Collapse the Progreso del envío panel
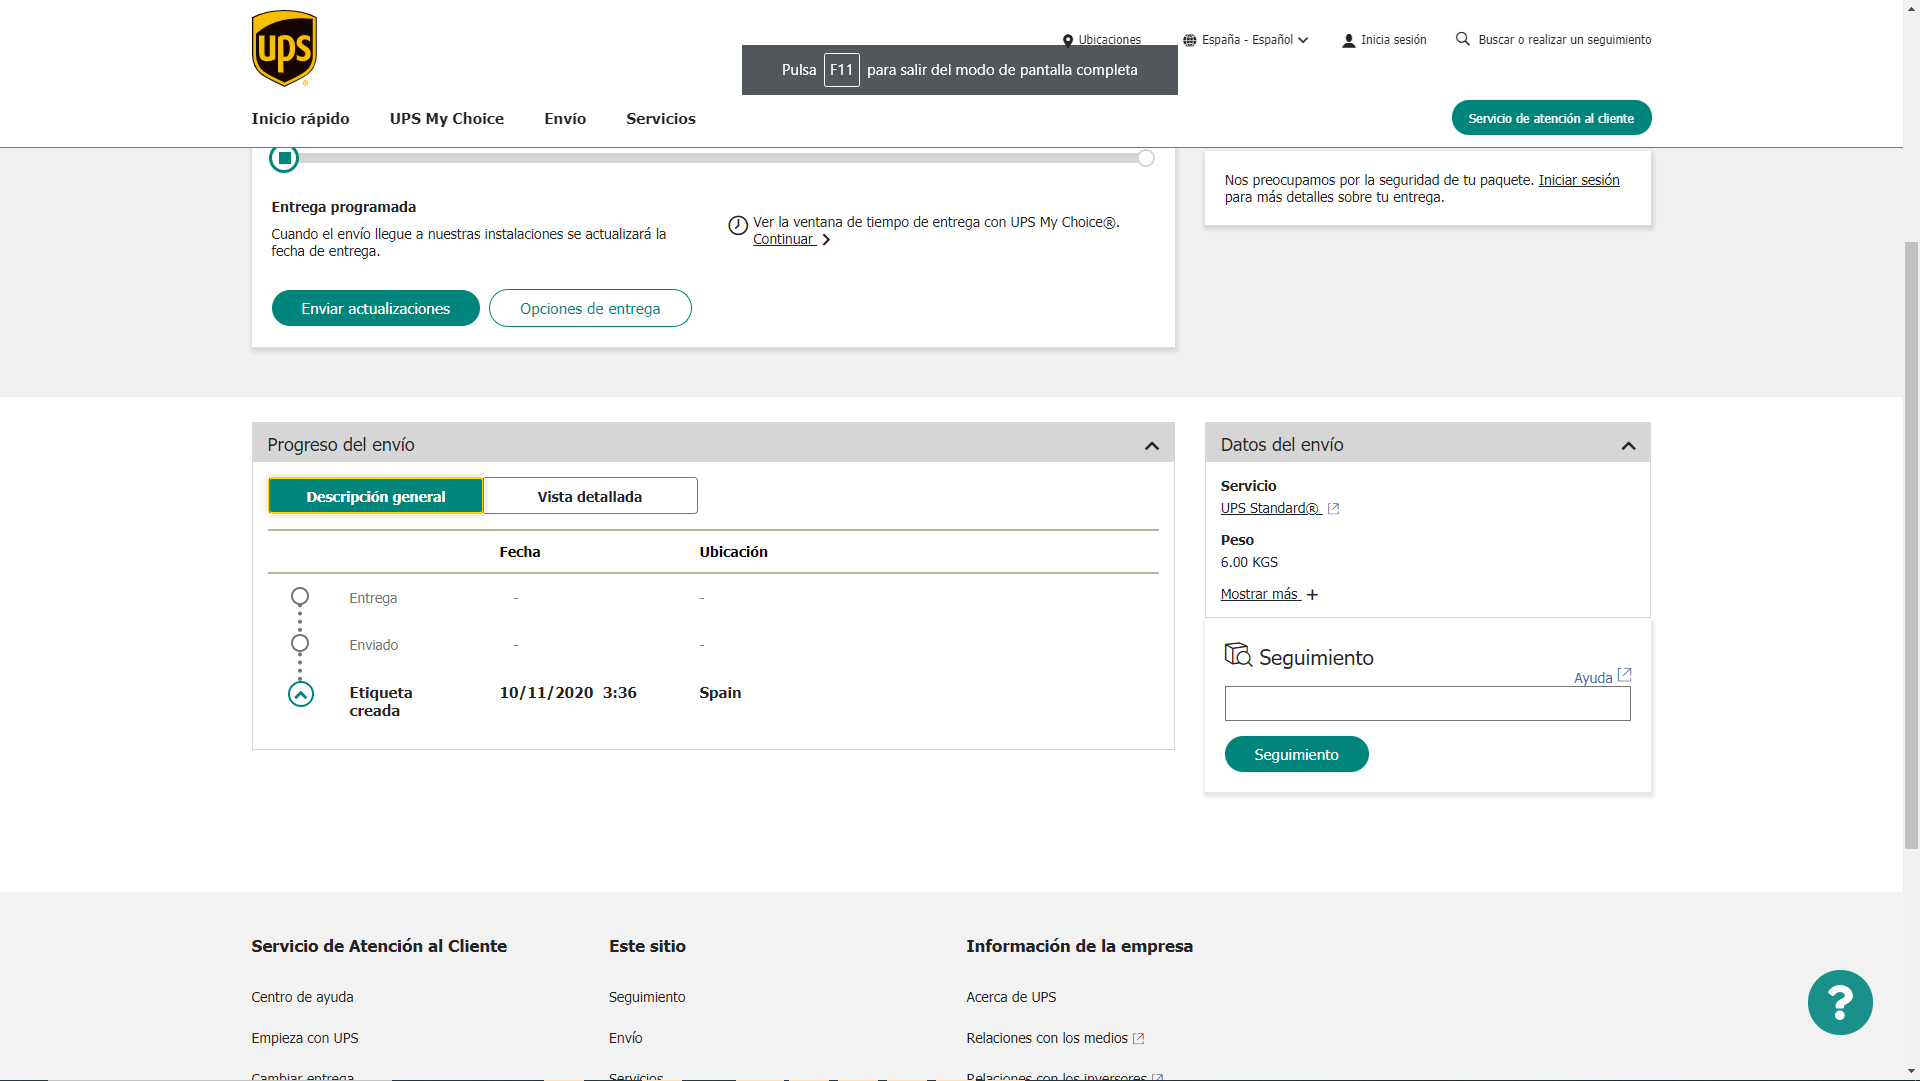The image size is (1920, 1081). (1151, 446)
